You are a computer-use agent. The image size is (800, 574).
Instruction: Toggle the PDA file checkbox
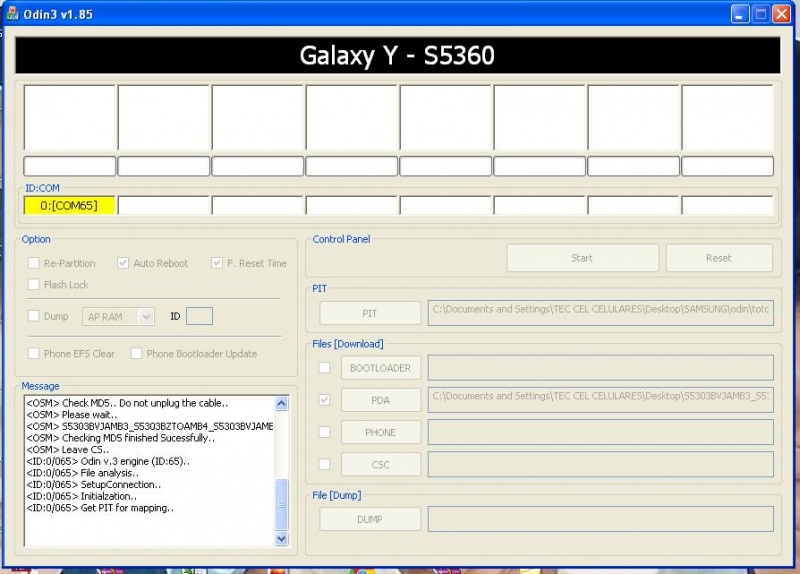pyautogui.click(x=324, y=400)
